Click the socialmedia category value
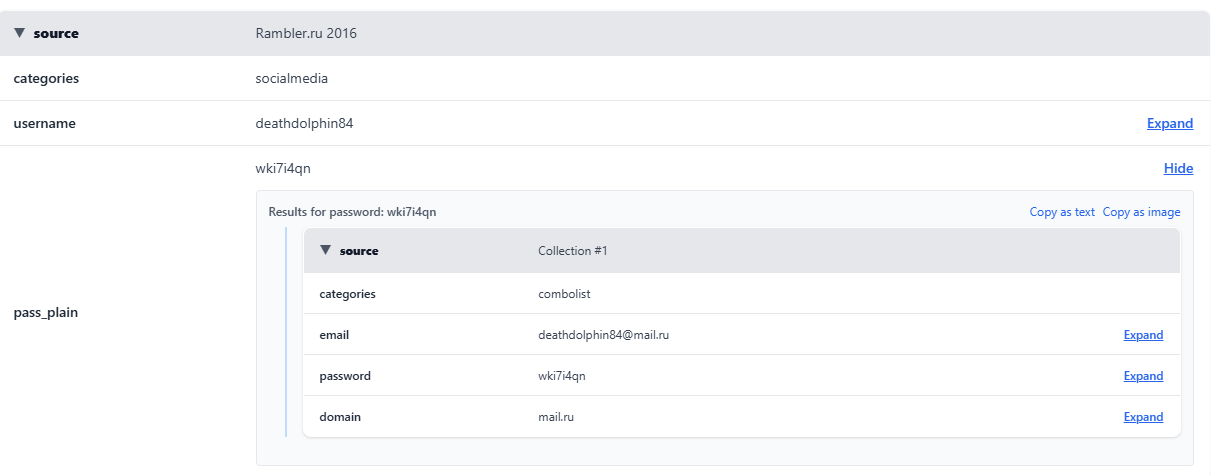 coord(291,79)
